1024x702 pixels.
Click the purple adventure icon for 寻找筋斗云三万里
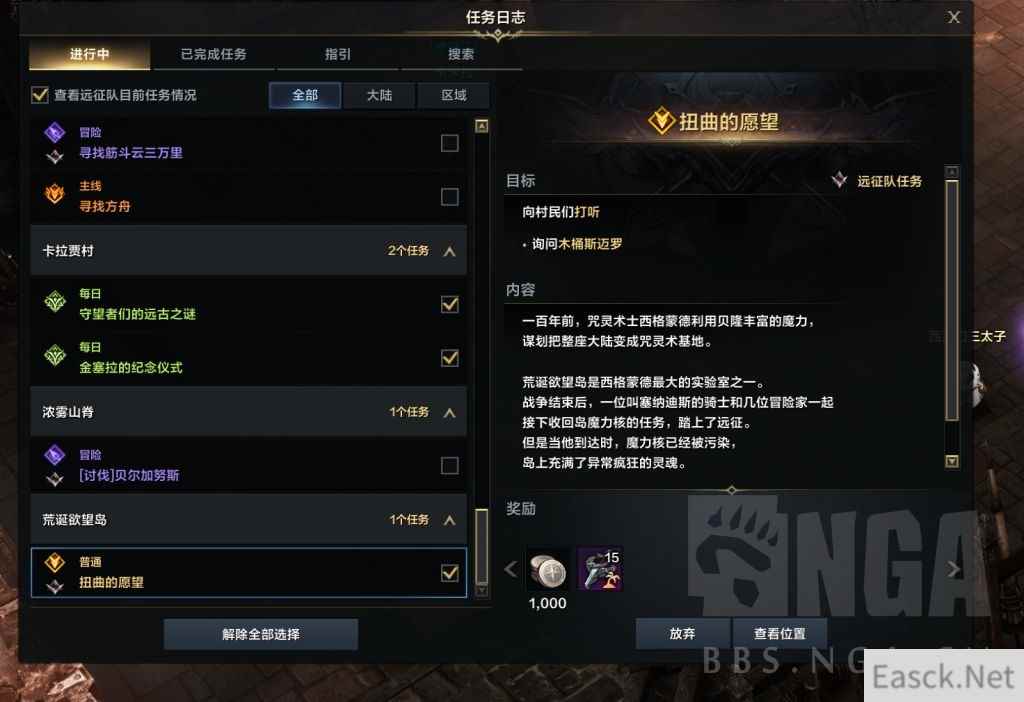(x=55, y=133)
